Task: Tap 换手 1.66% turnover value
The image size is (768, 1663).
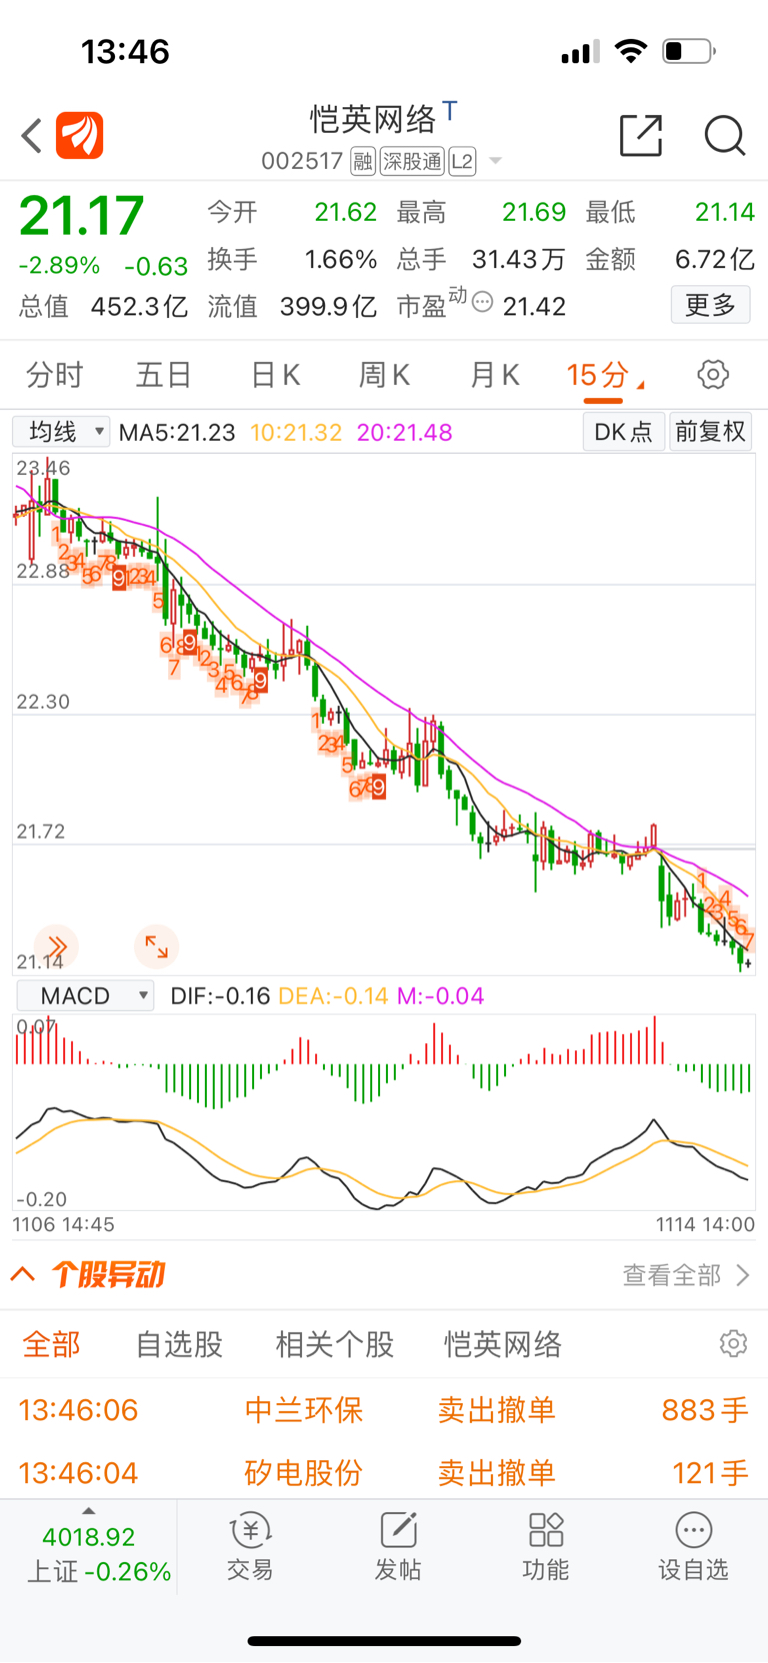Action: point(292,260)
